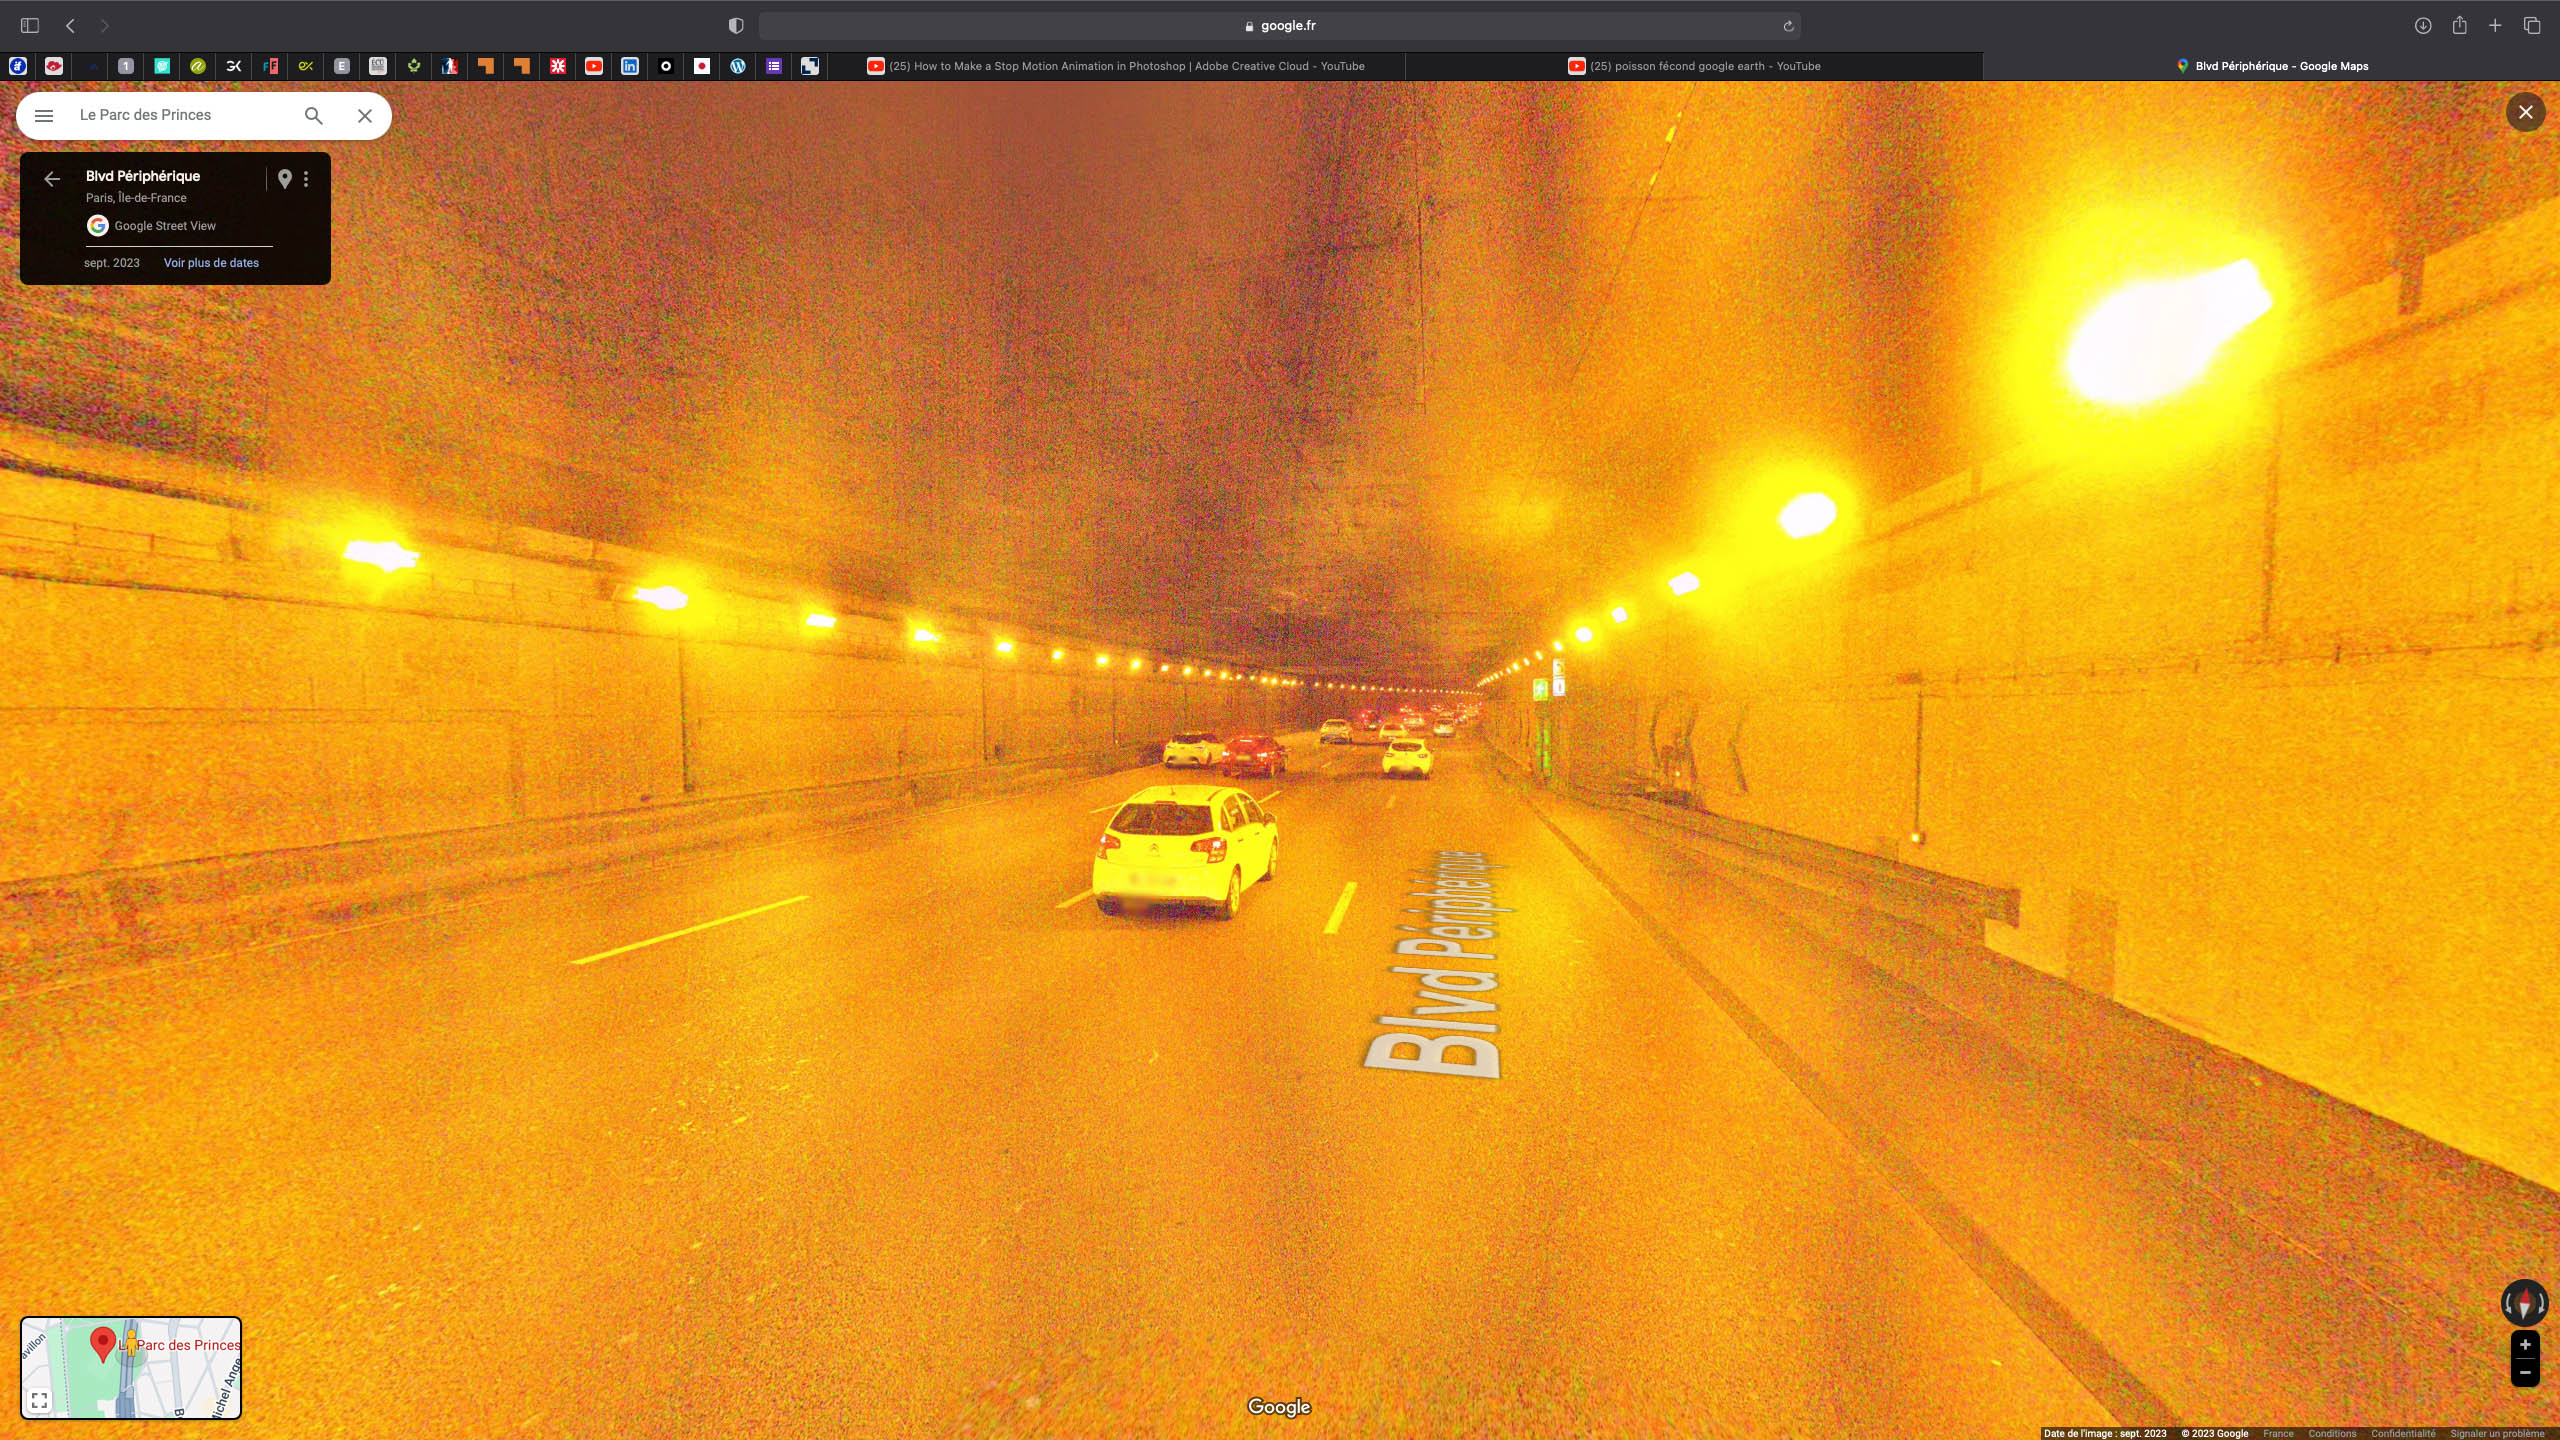Go back using the Street View panel arrow
2560x1440 pixels.
coord(52,179)
